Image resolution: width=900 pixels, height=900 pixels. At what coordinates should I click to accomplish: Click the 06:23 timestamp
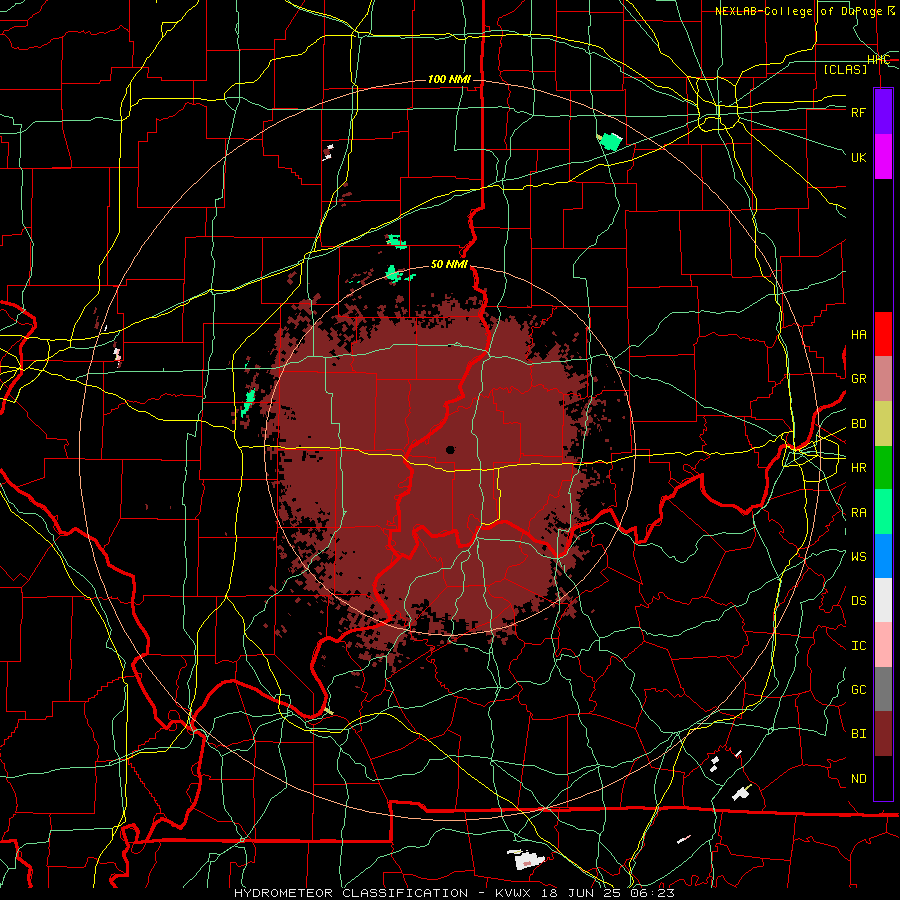click(x=651, y=893)
